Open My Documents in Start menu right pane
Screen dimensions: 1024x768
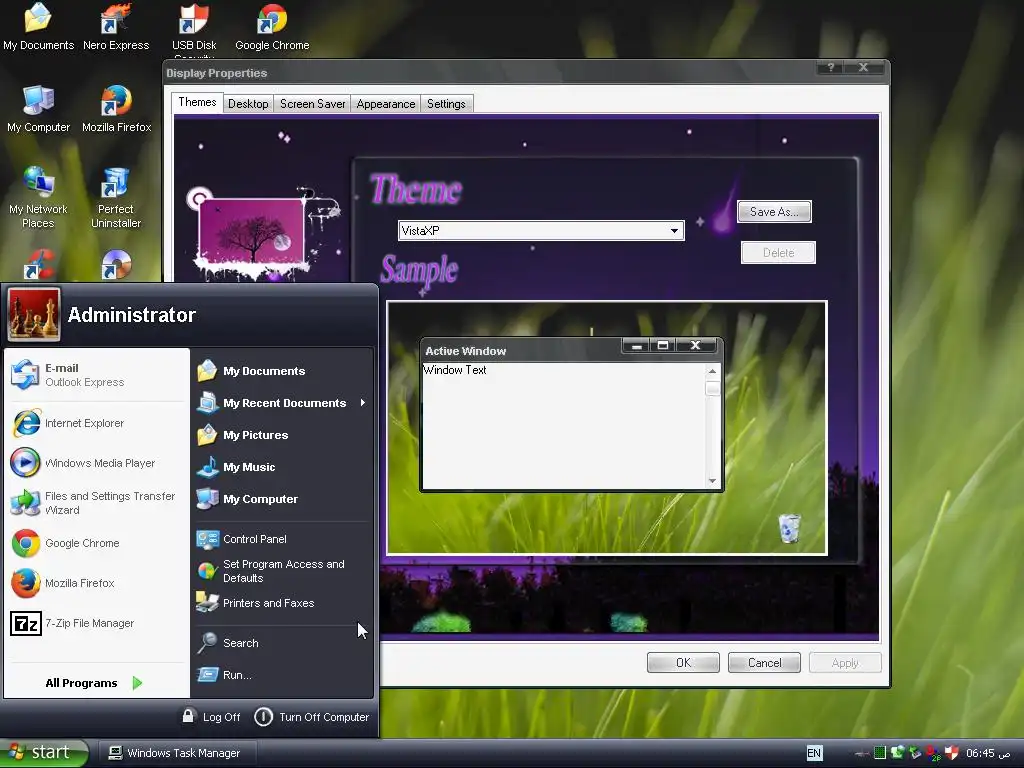coord(283,371)
